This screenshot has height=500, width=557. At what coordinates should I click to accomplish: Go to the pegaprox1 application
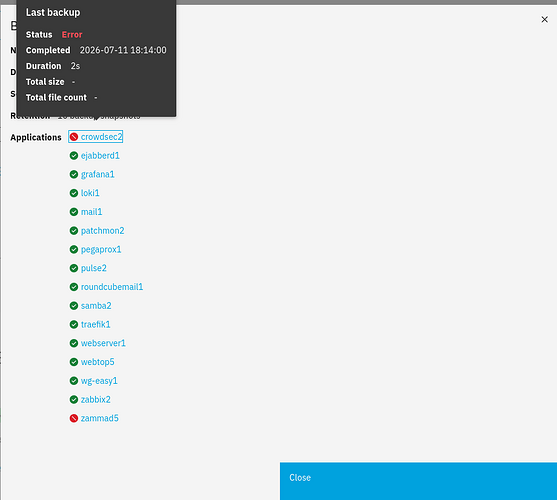(x=101, y=250)
